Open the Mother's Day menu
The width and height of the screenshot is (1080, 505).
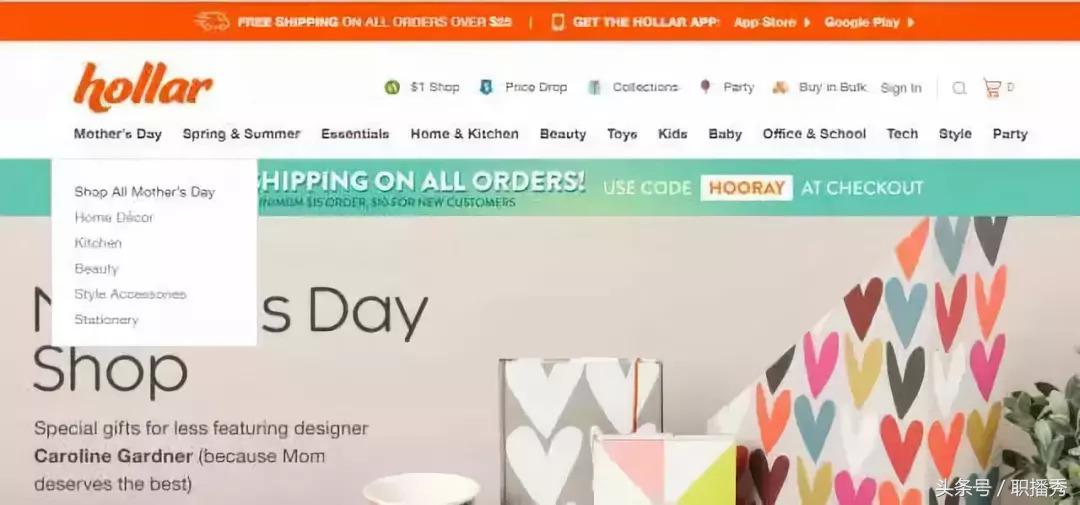118,134
